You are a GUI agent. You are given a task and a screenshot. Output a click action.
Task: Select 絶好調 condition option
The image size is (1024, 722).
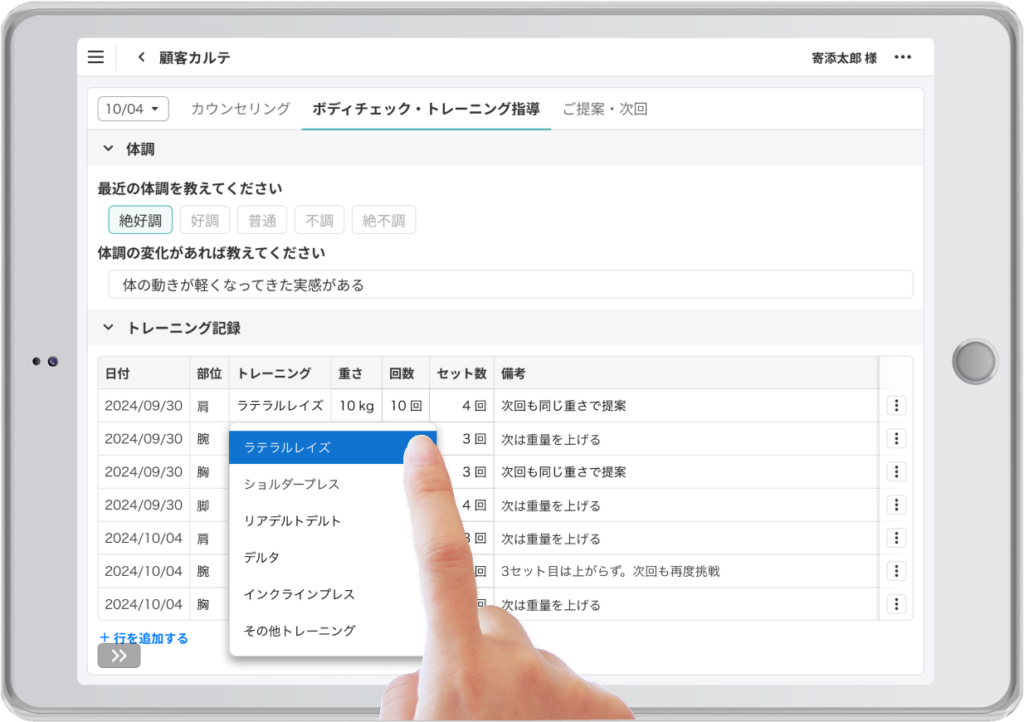pos(140,220)
